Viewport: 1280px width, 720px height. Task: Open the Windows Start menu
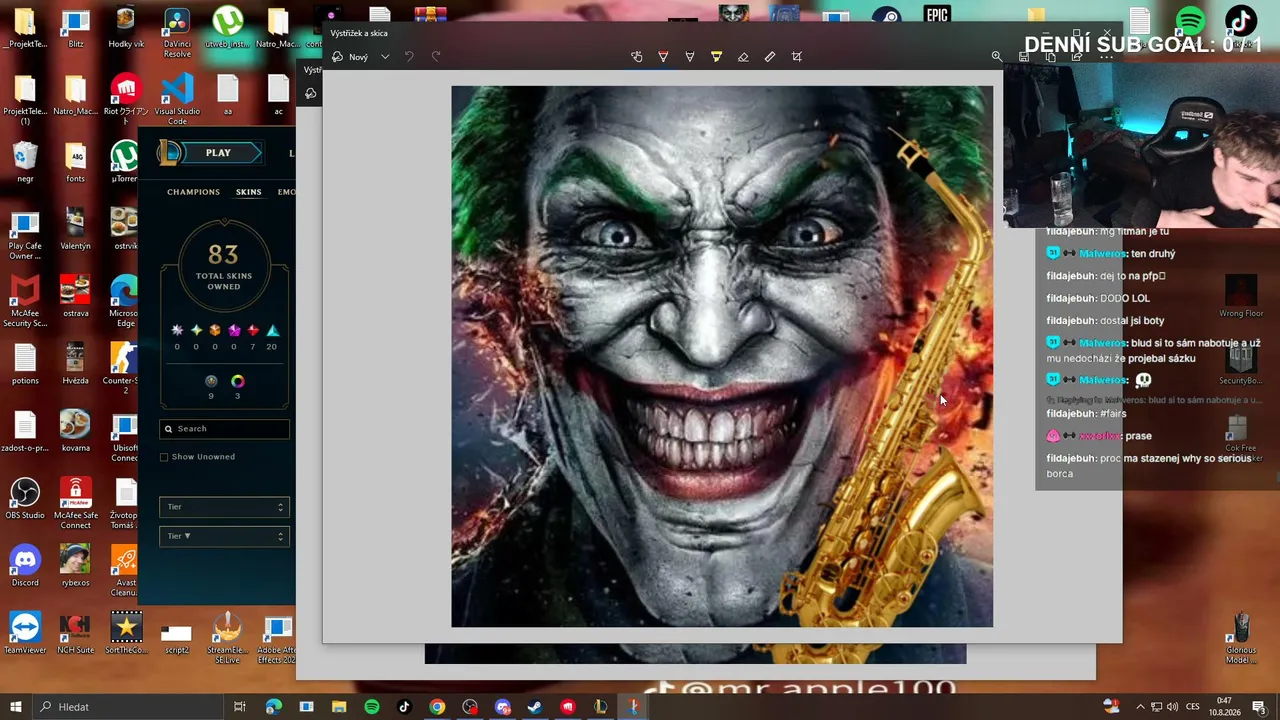16,707
